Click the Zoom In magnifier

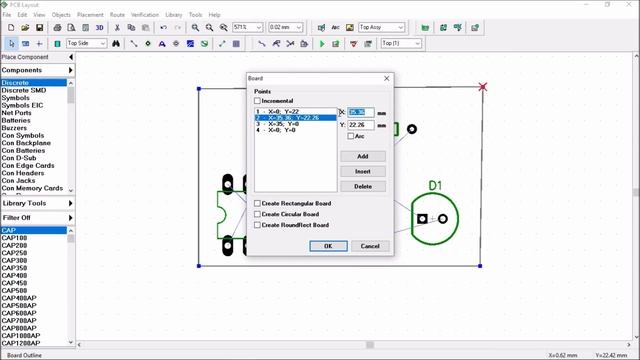coord(196,28)
